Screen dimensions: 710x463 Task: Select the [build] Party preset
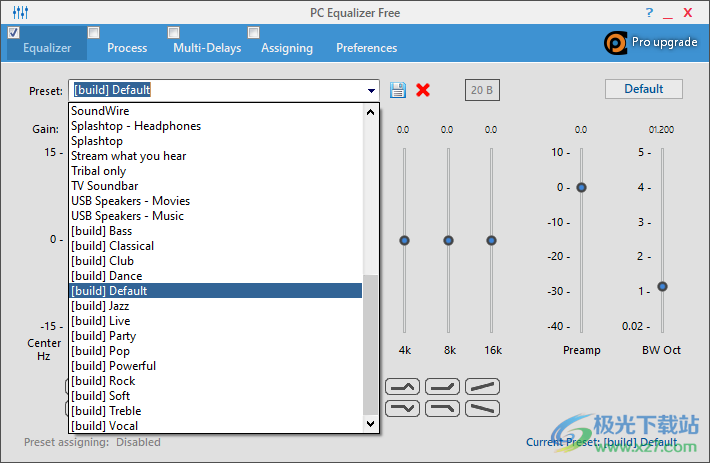pos(216,335)
